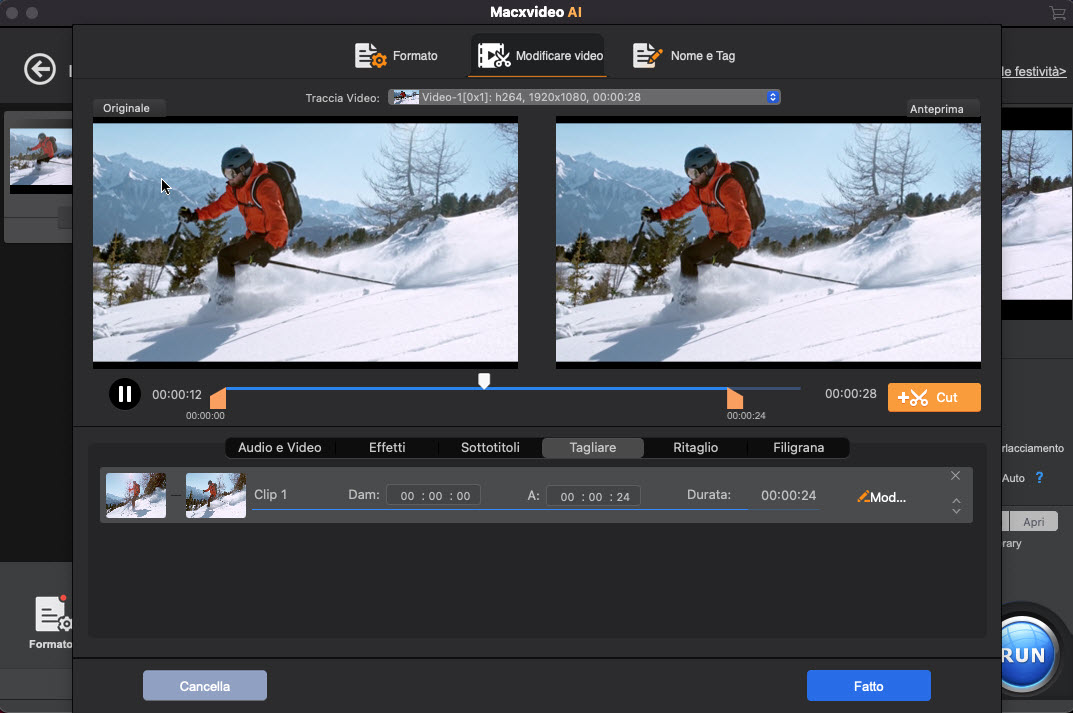
Task: Click the Fatto button
Action: click(868, 686)
